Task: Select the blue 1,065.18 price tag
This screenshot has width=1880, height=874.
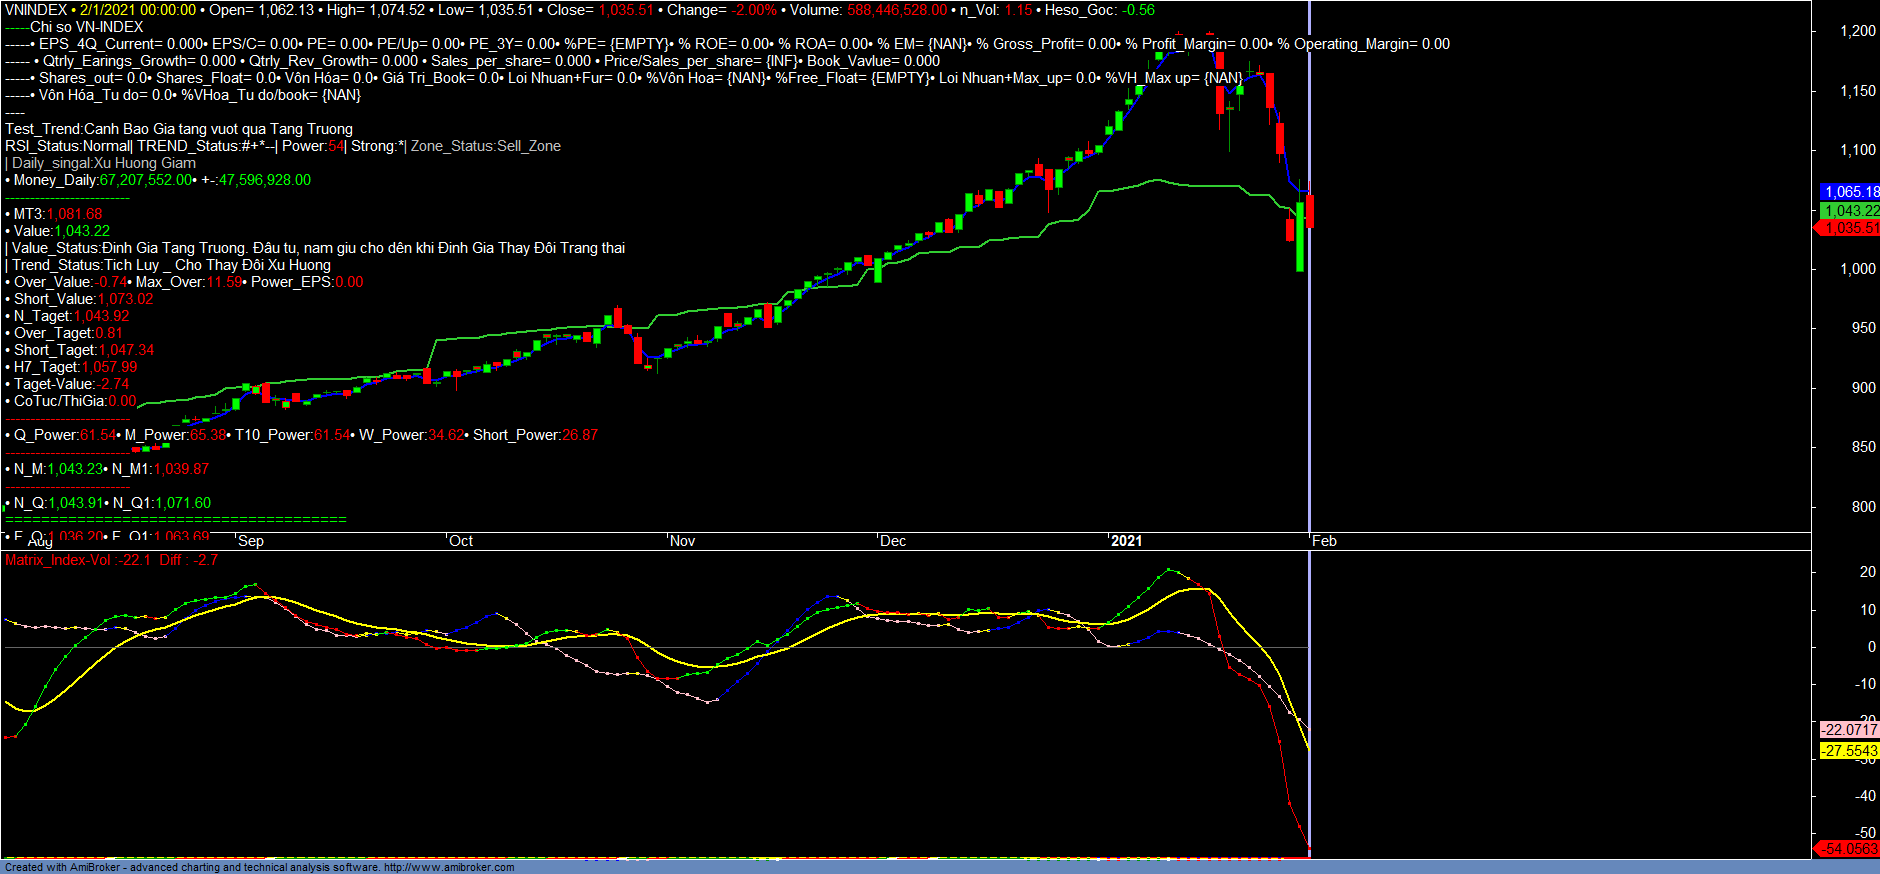Action: tap(1849, 192)
